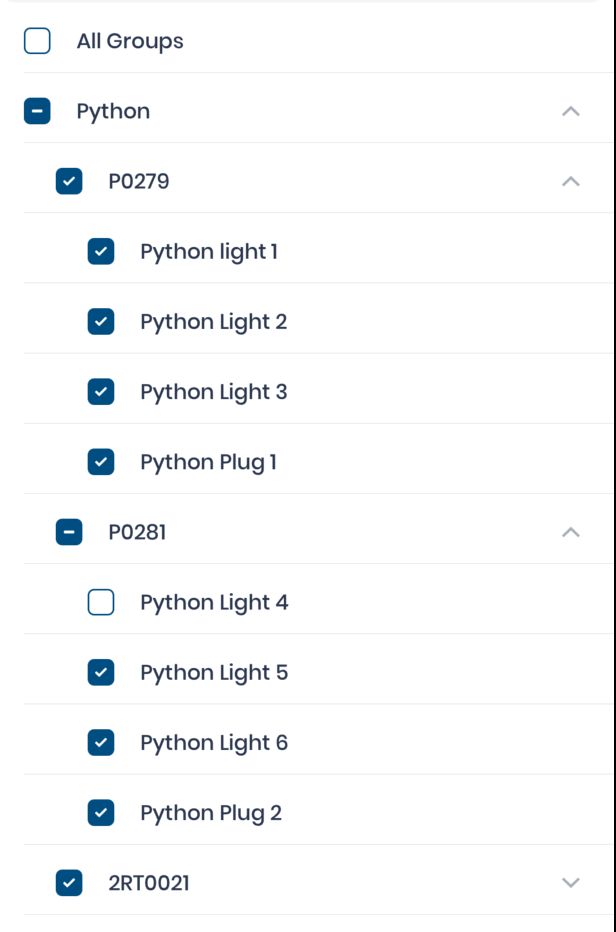616x932 pixels.
Task: Collapse the Python group chevron
Action: [x=571, y=111]
